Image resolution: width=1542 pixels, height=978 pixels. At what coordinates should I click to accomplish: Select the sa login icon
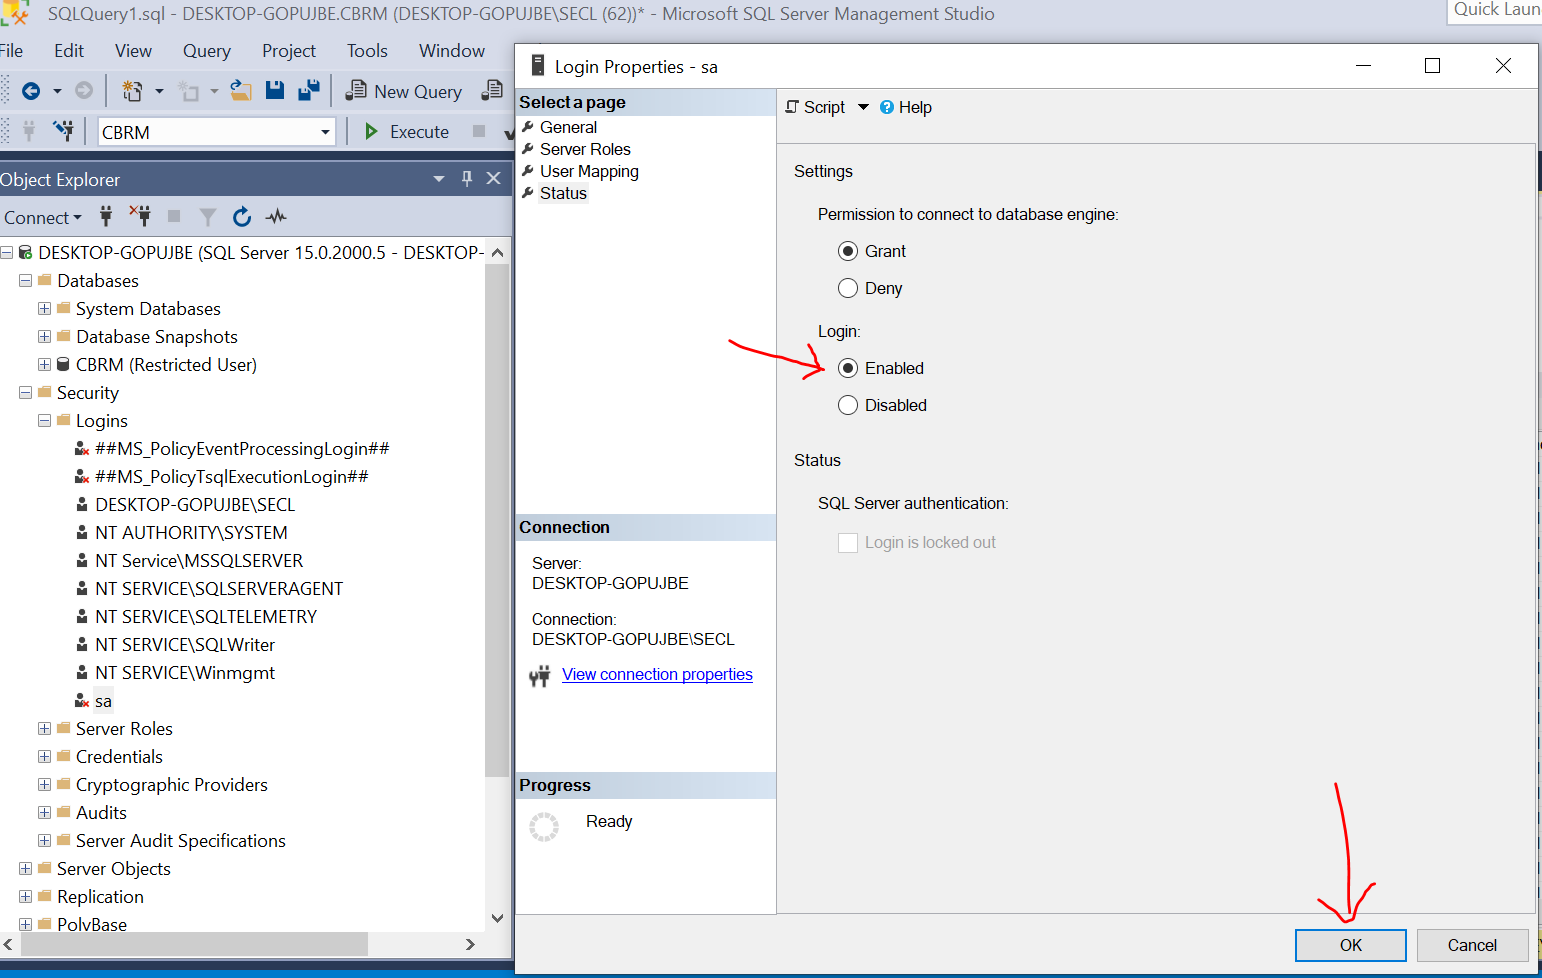pos(82,701)
